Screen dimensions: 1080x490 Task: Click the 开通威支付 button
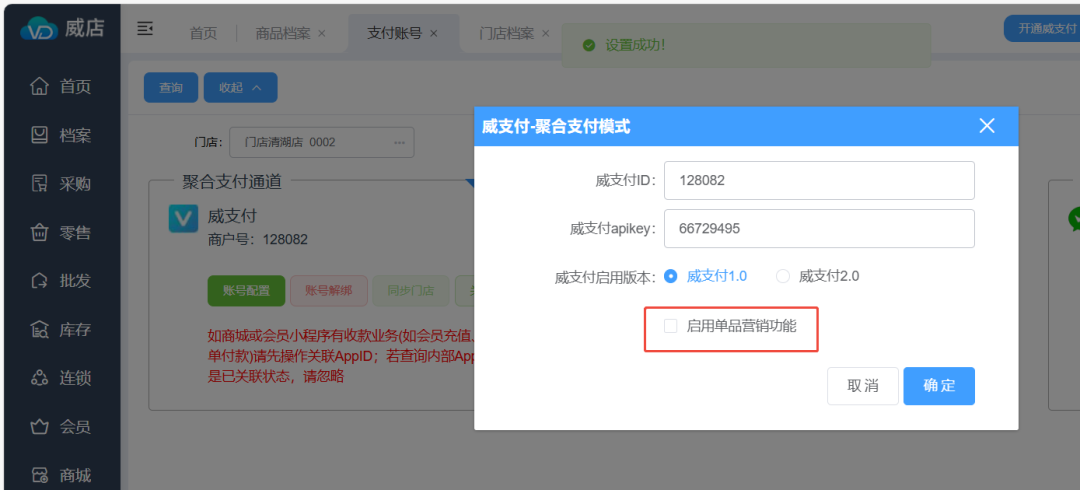tap(1041, 29)
